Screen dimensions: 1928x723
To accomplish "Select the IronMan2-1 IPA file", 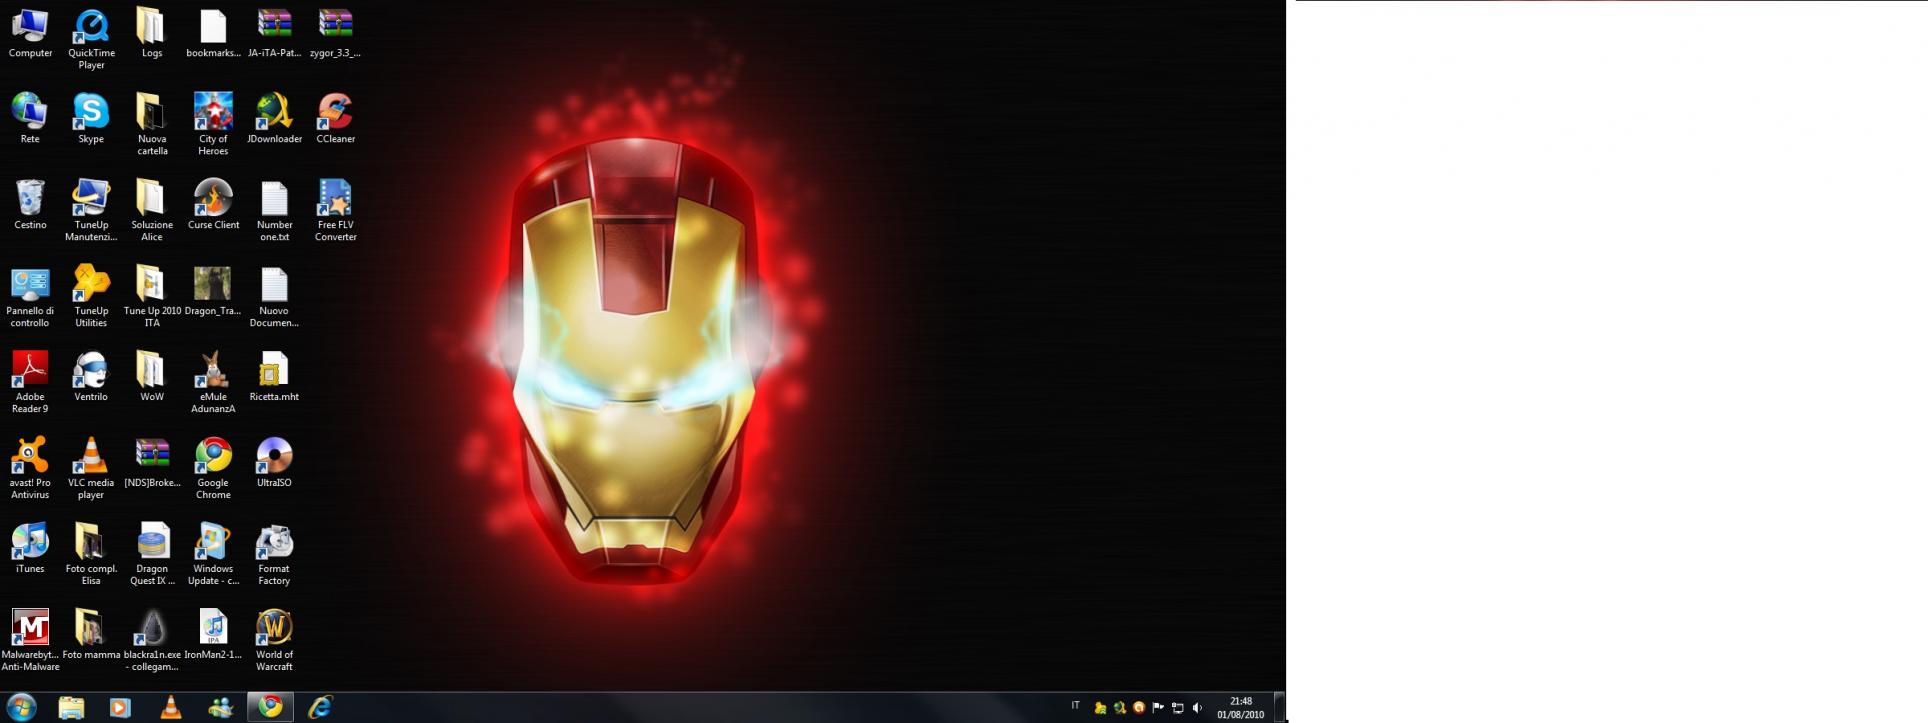I will 213,636.
